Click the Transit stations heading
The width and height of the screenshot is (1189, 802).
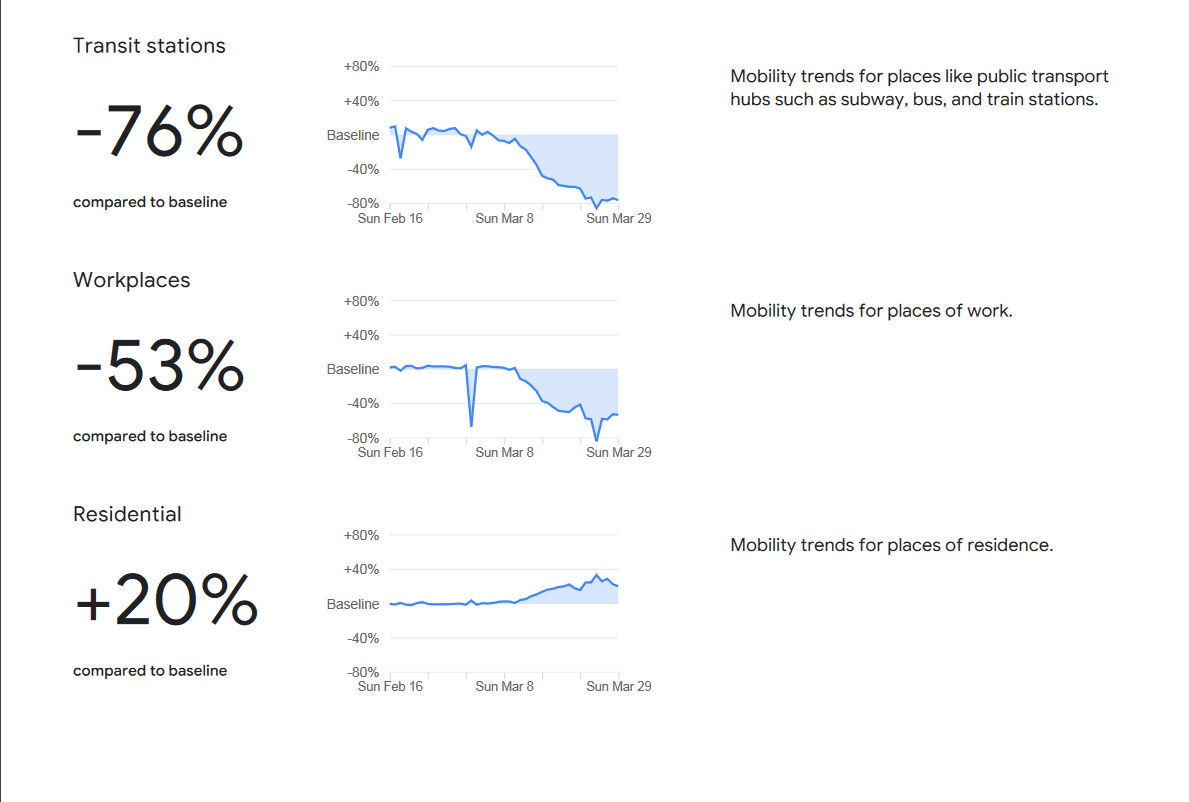149,46
